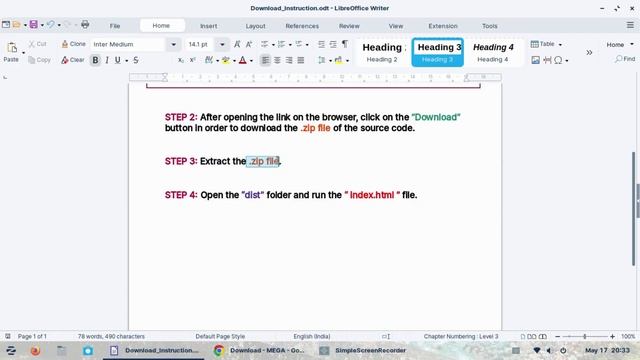Print the document with the printer icon
Viewport: 640px width, 360px height.
(85, 24)
